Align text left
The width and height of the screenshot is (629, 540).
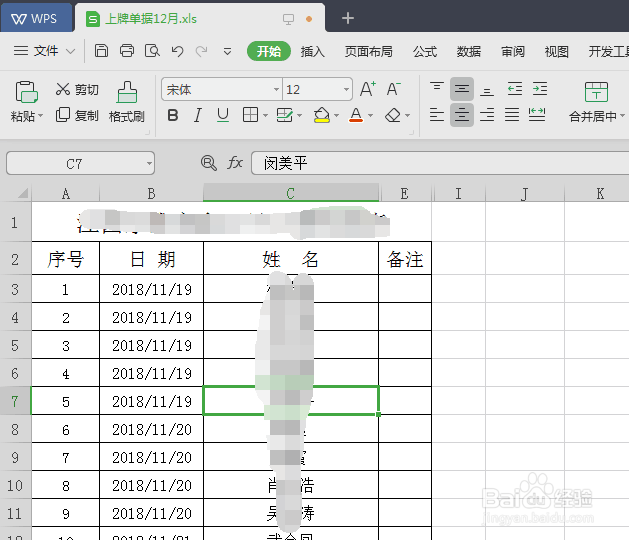pos(437,115)
